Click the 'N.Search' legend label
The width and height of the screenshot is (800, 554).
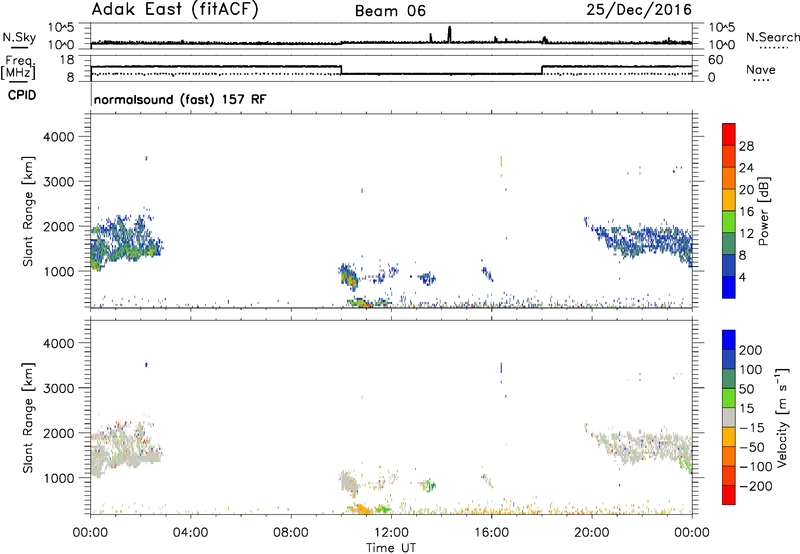[772, 37]
